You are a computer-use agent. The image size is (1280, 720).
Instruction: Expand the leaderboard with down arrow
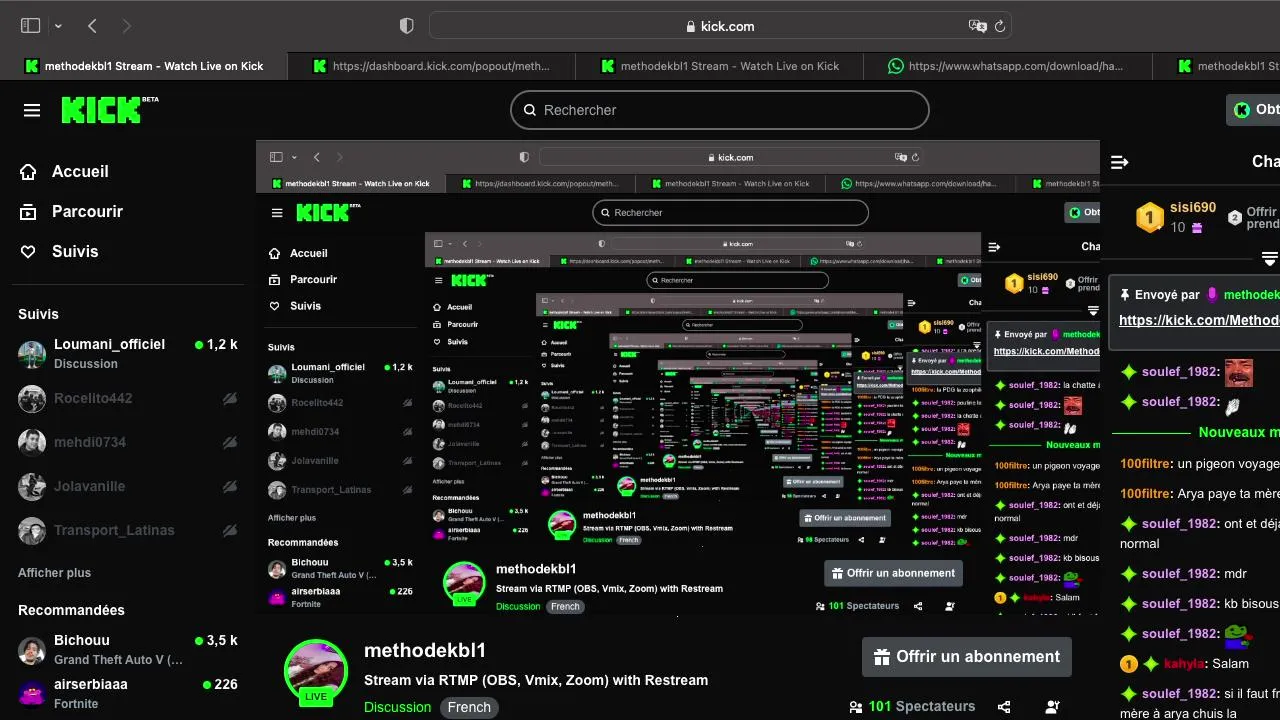pos(1270,259)
